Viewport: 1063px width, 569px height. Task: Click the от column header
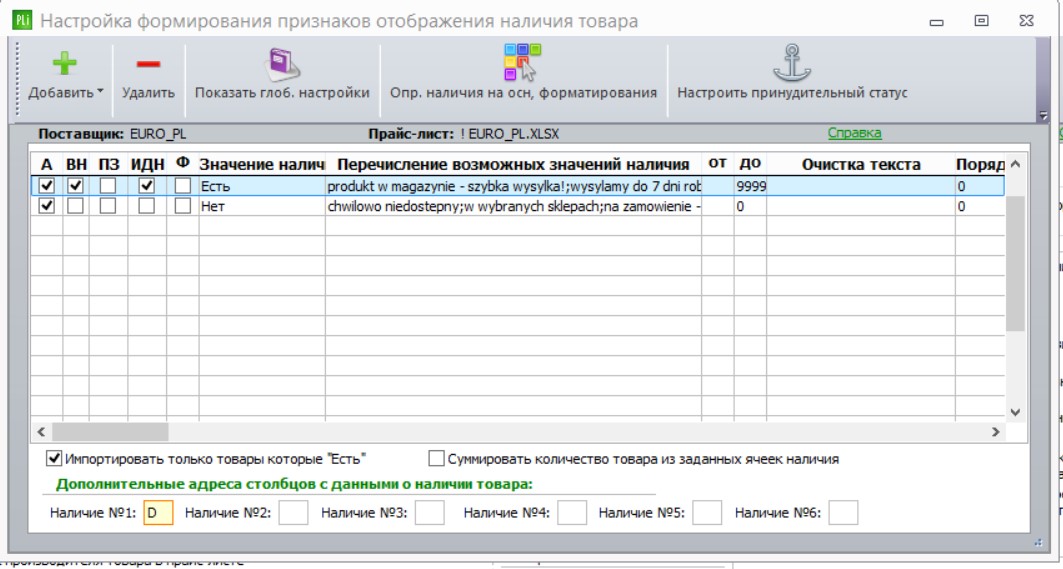[x=717, y=163]
